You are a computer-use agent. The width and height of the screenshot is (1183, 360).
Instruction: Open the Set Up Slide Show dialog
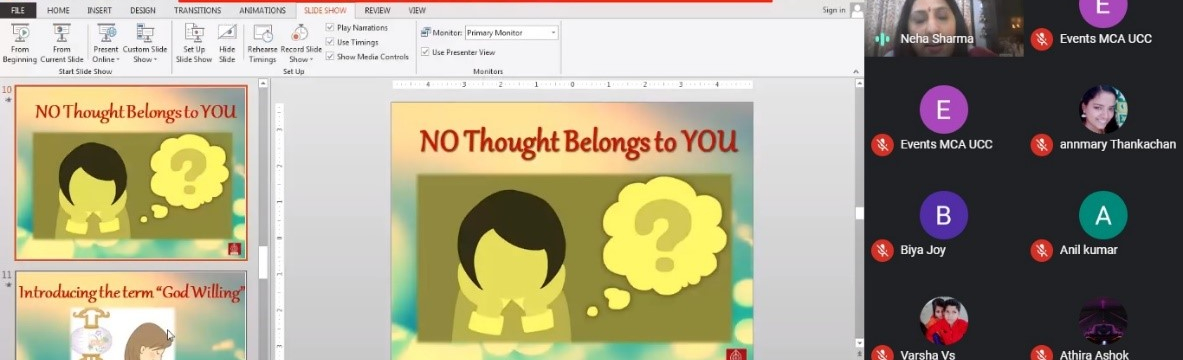click(x=194, y=43)
